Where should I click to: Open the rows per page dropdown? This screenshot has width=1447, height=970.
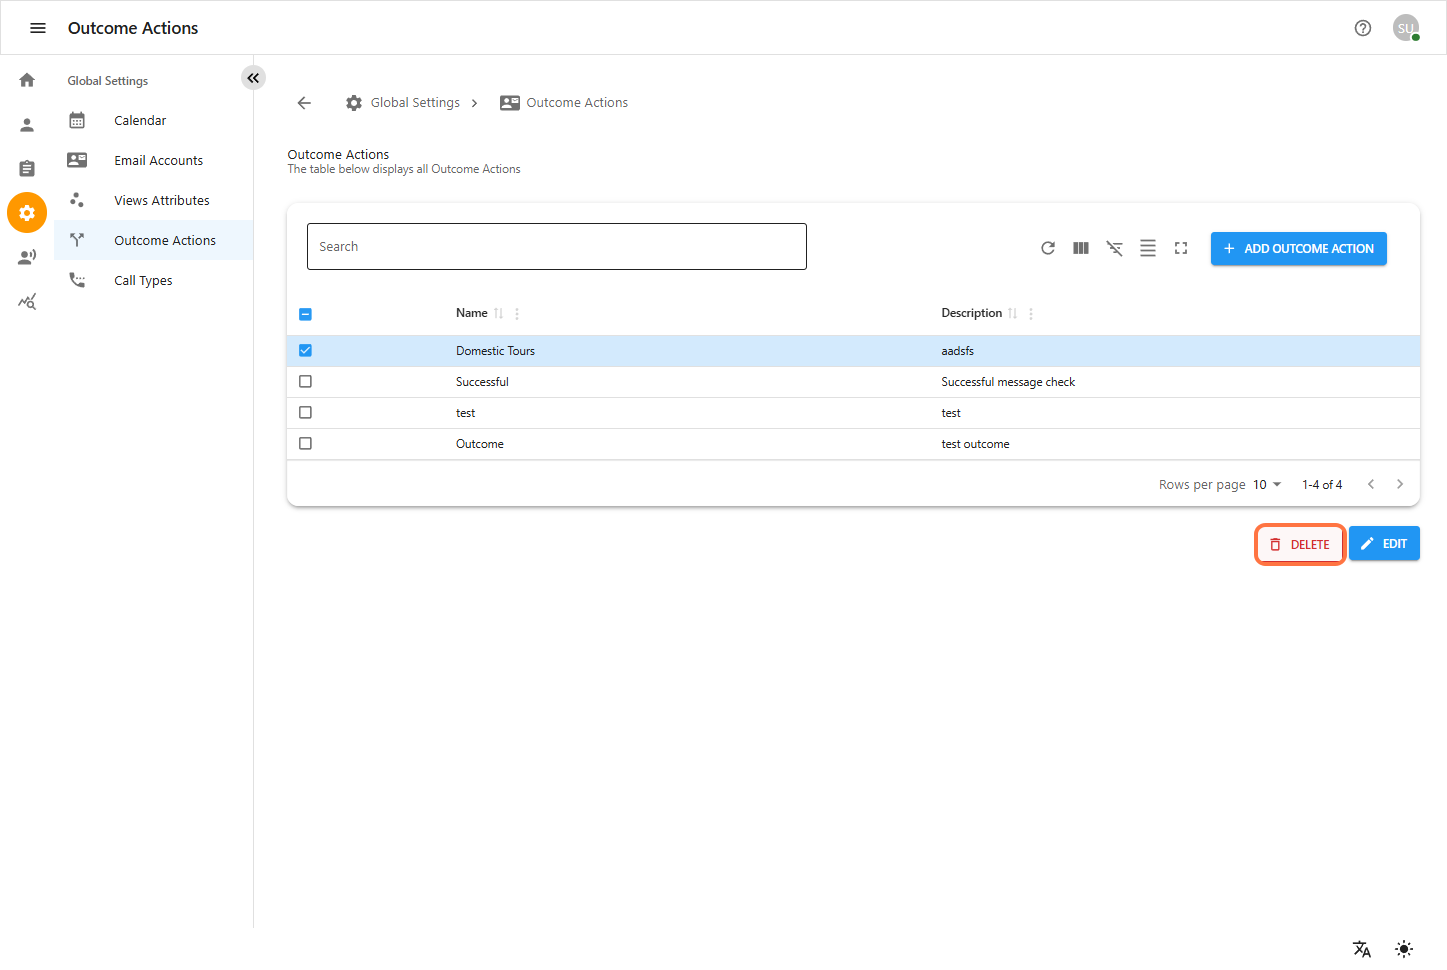click(1266, 485)
